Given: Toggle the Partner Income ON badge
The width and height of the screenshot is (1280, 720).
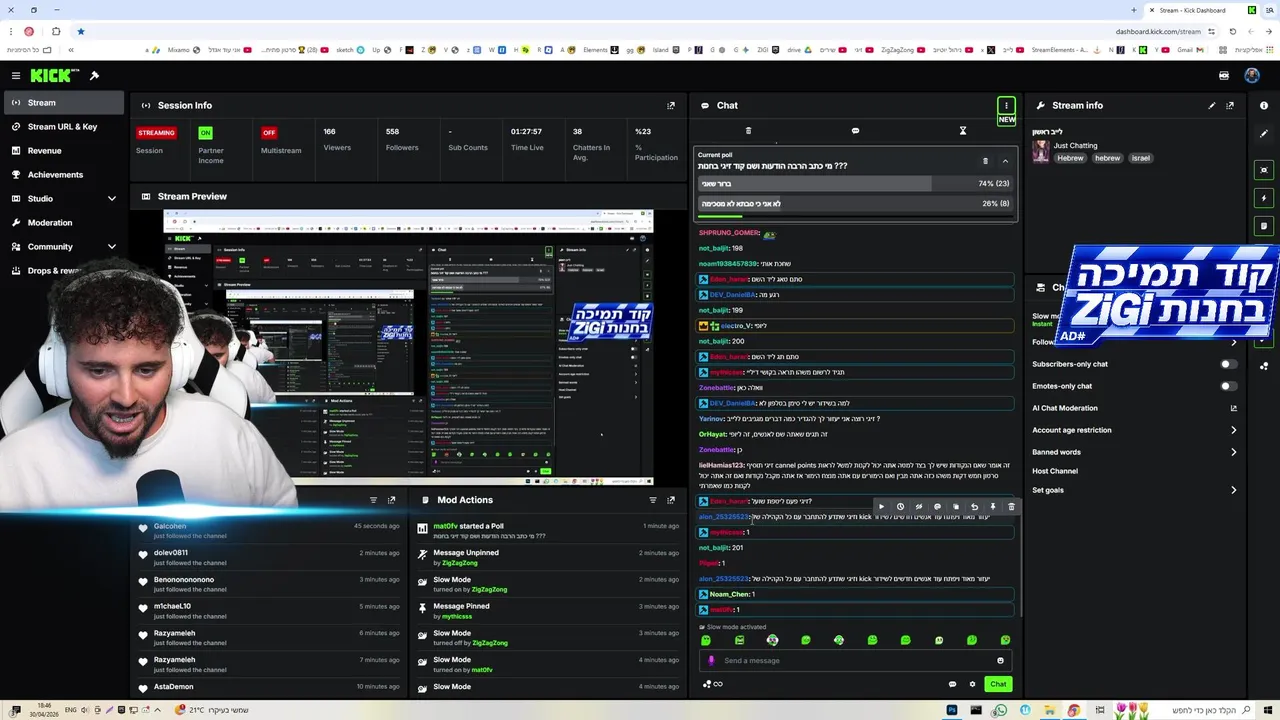Looking at the screenshot, I should point(205,132).
